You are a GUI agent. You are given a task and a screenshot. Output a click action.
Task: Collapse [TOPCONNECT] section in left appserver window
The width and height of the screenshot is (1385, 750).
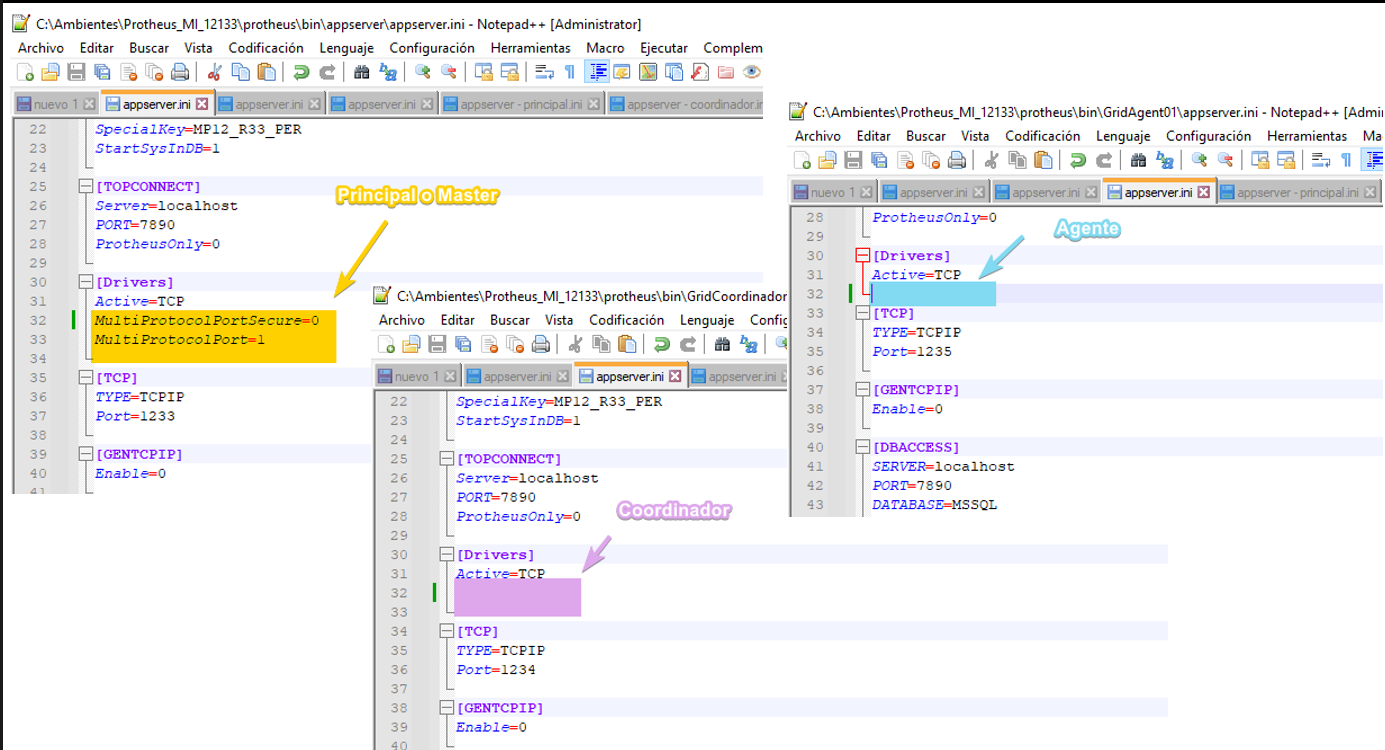pos(84,187)
